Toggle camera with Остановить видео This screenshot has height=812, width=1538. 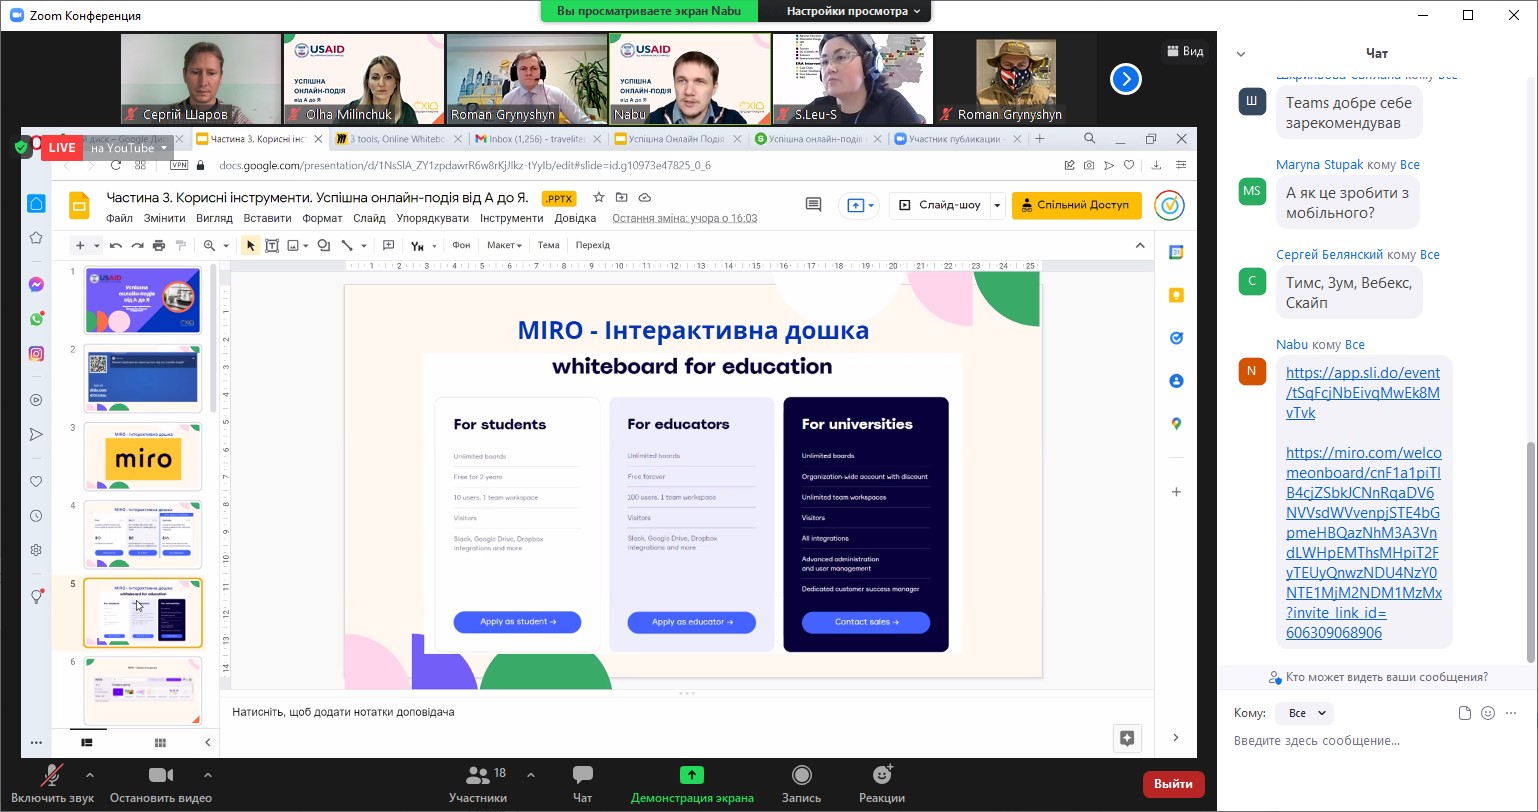click(x=160, y=783)
